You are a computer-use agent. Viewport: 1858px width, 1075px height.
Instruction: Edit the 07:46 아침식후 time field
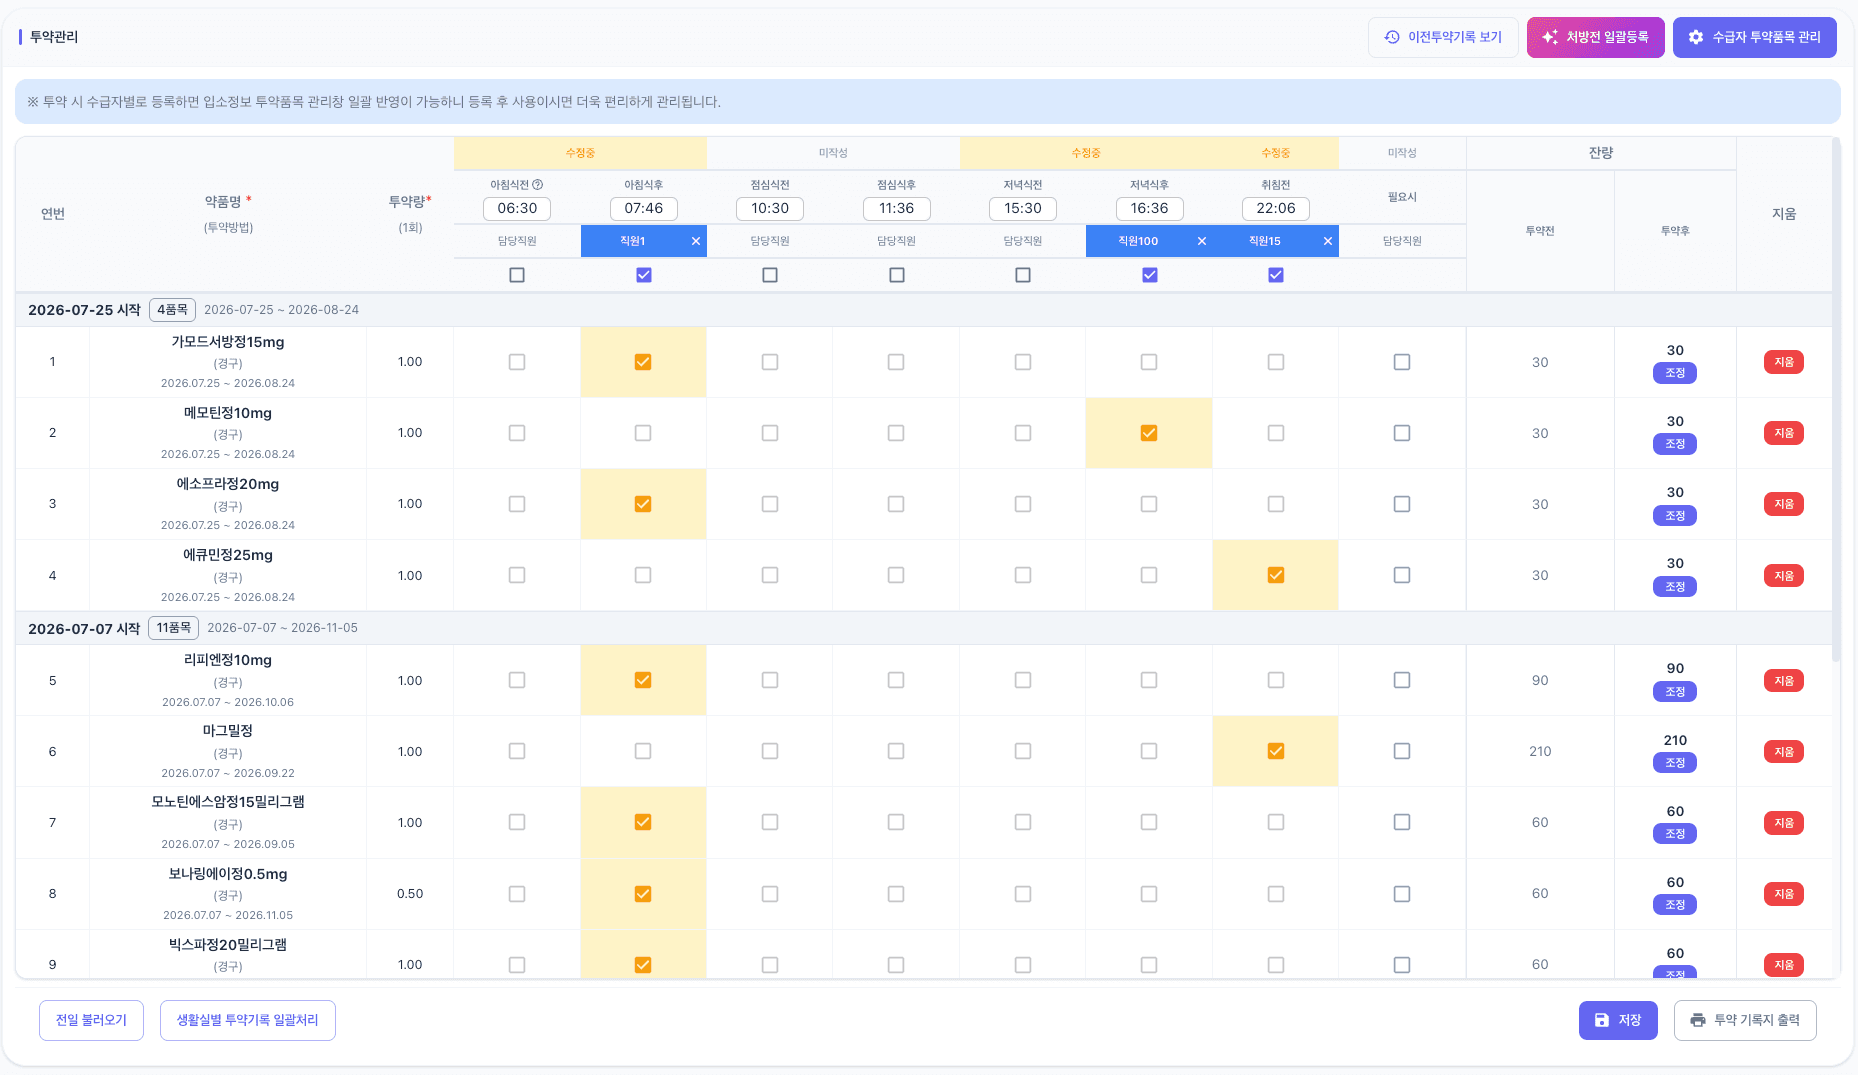tap(643, 208)
